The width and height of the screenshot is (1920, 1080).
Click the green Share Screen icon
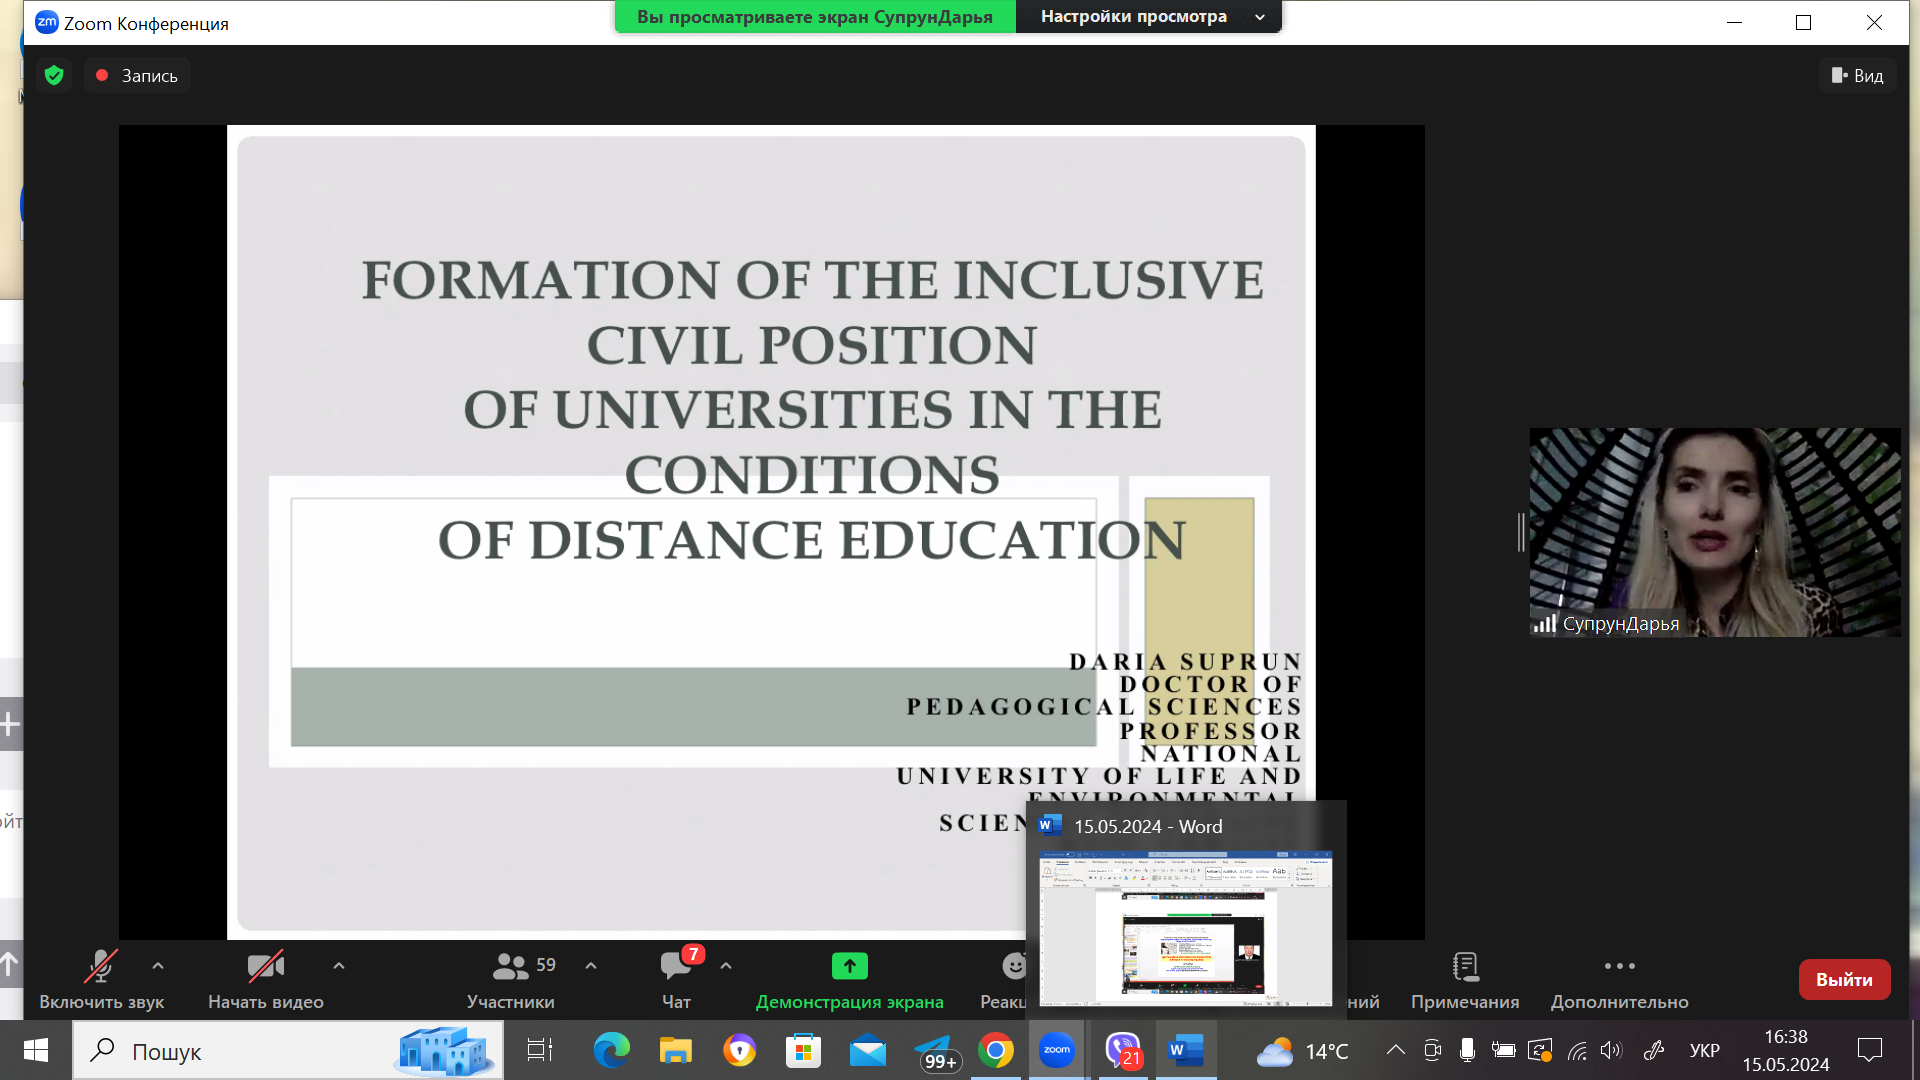[x=849, y=966]
